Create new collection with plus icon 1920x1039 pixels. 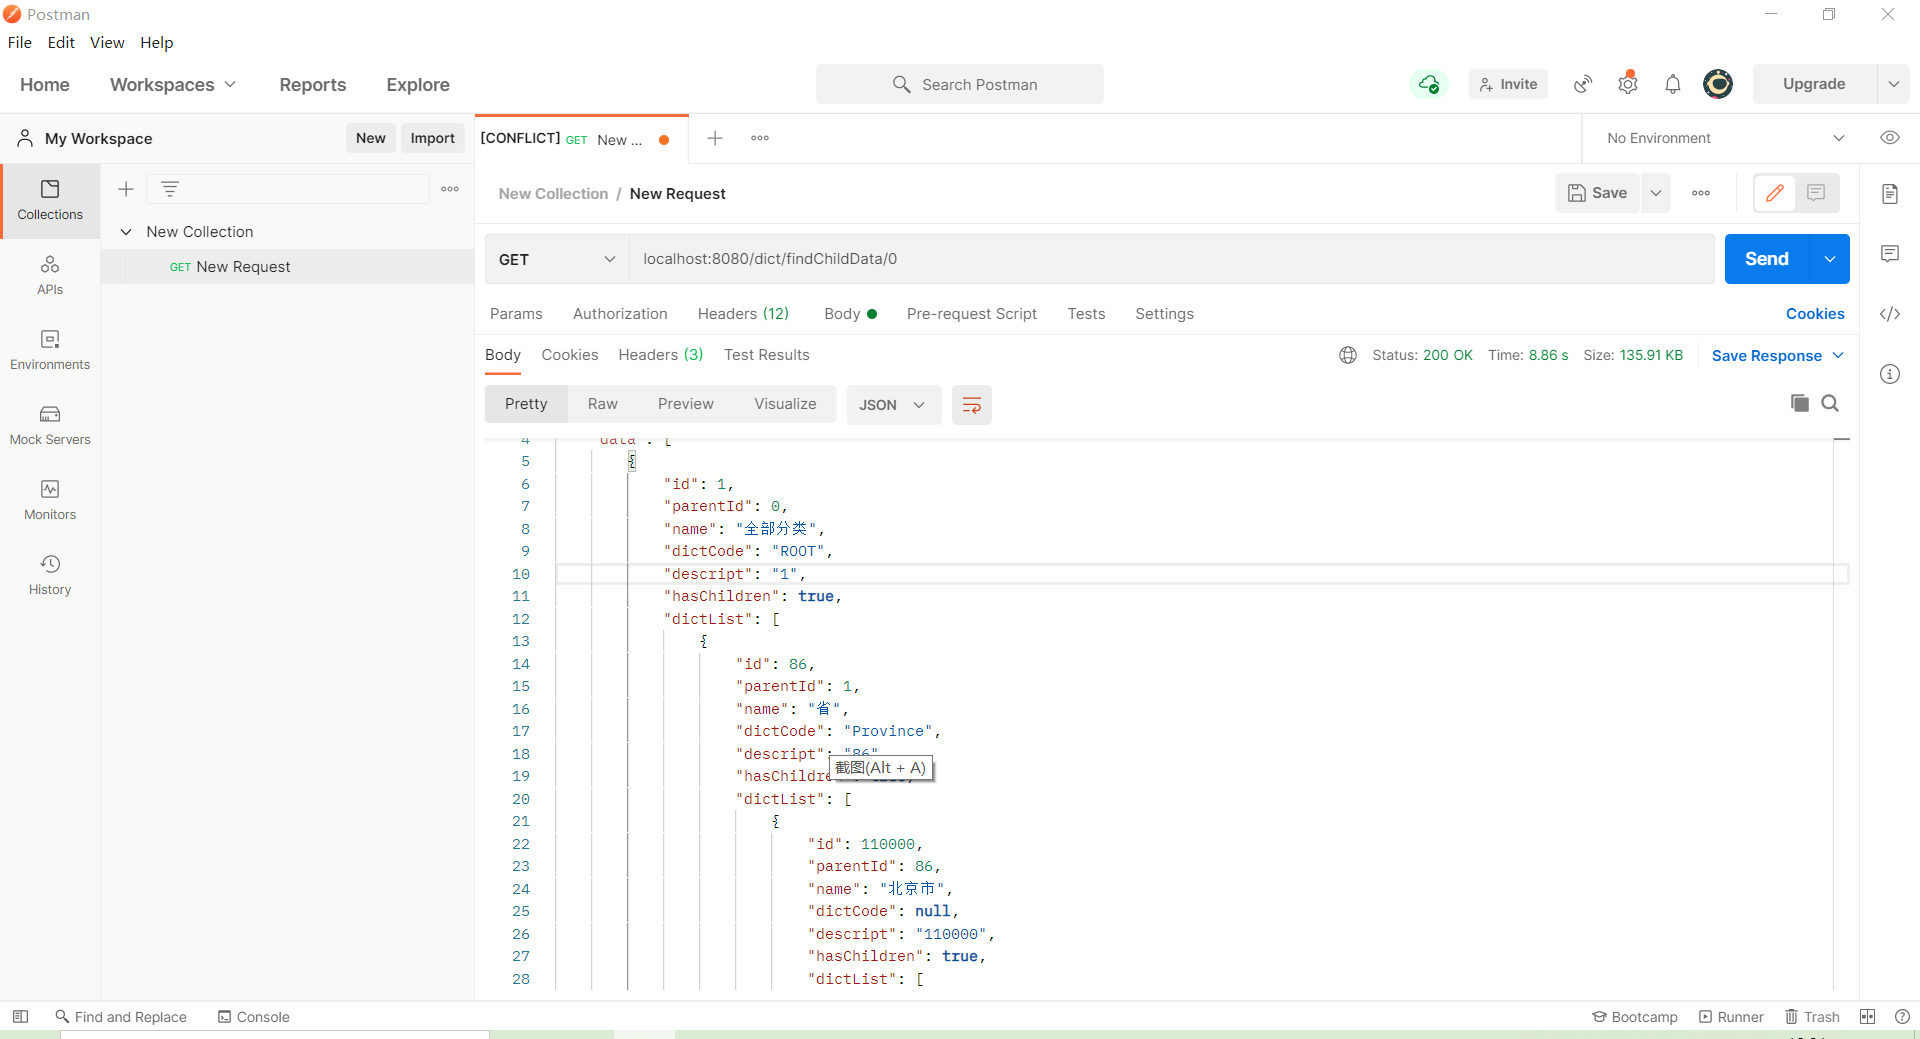[126, 189]
